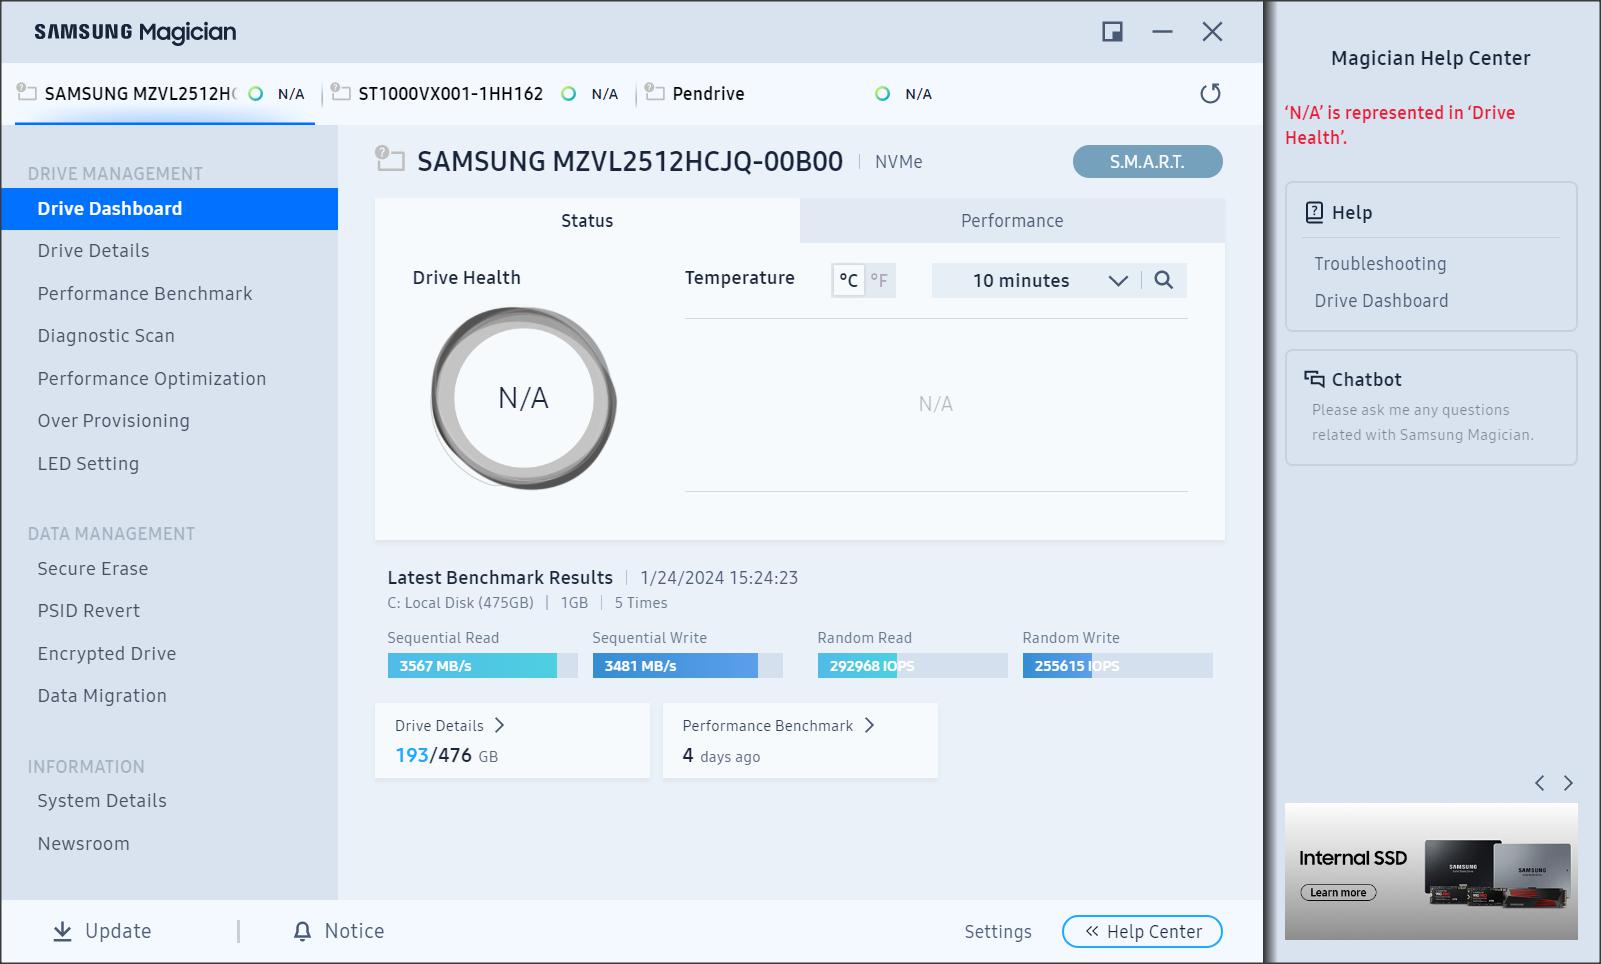The image size is (1601, 964).
Task: Open Drive Details in sidebar
Action: [x=93, y=251]
